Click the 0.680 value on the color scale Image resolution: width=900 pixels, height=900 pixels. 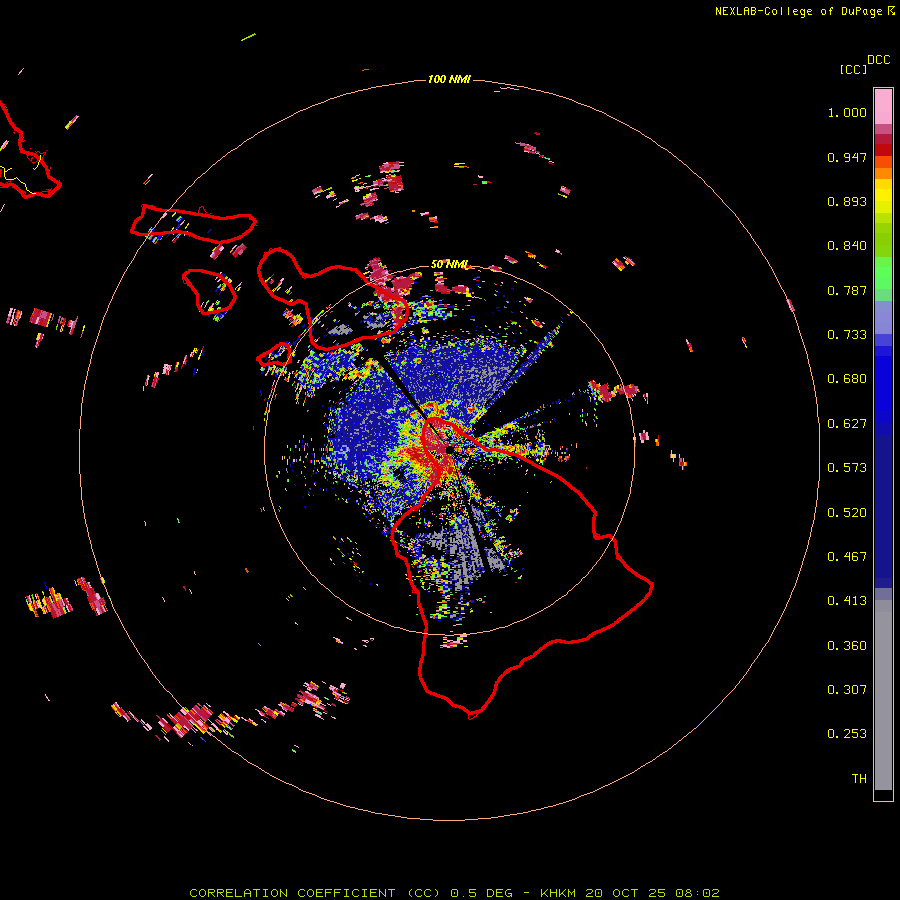(x=847, y=379)
